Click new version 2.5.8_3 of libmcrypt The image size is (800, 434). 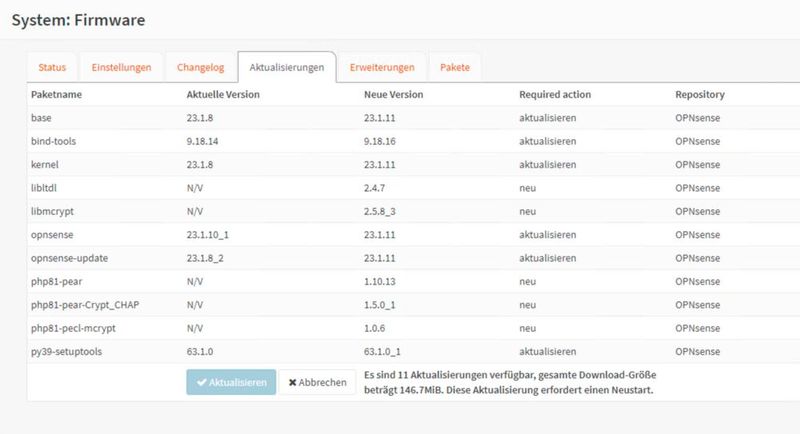(x=380, y=212)
